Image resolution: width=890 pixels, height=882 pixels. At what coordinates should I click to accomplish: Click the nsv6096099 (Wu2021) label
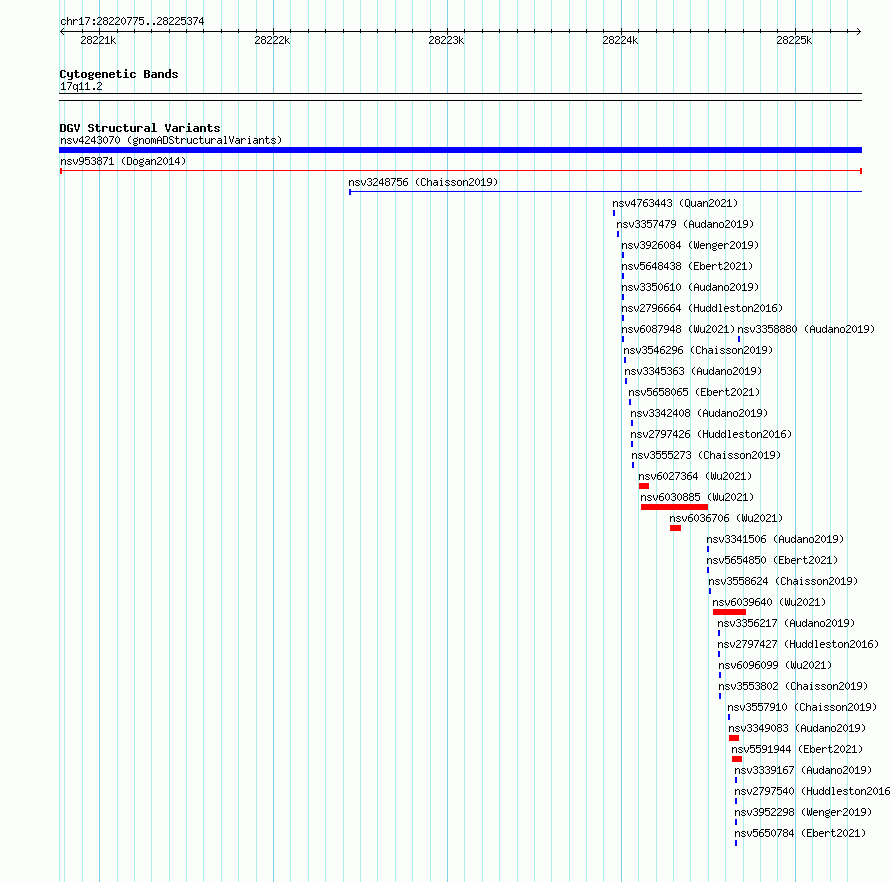point(775,665)
